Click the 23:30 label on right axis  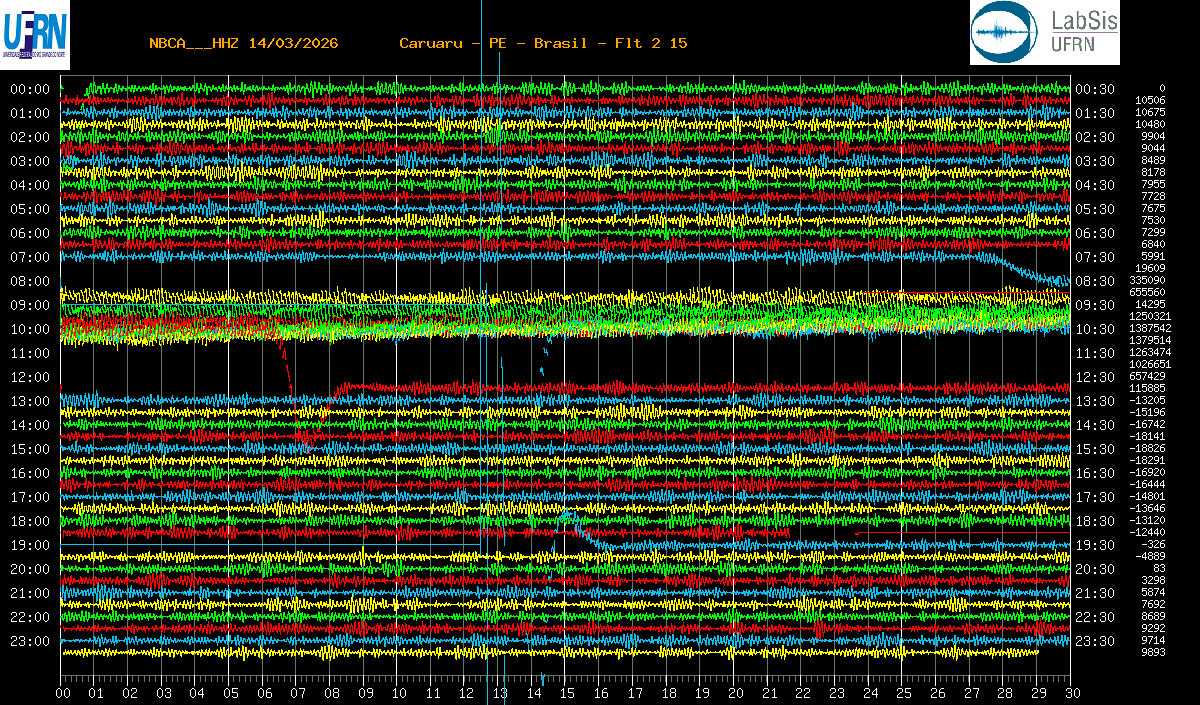pyautogui.click(x=1095, y=641)
